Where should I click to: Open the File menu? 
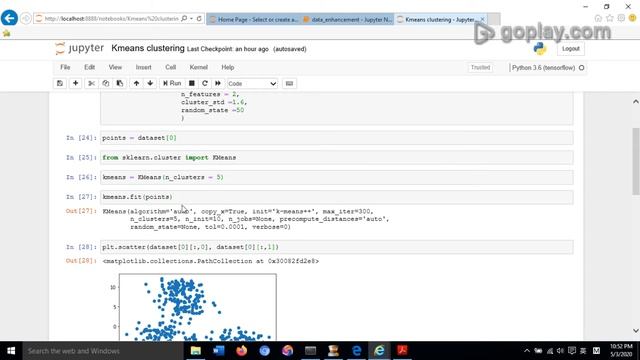pyautogui.click(x=65, y=67)
